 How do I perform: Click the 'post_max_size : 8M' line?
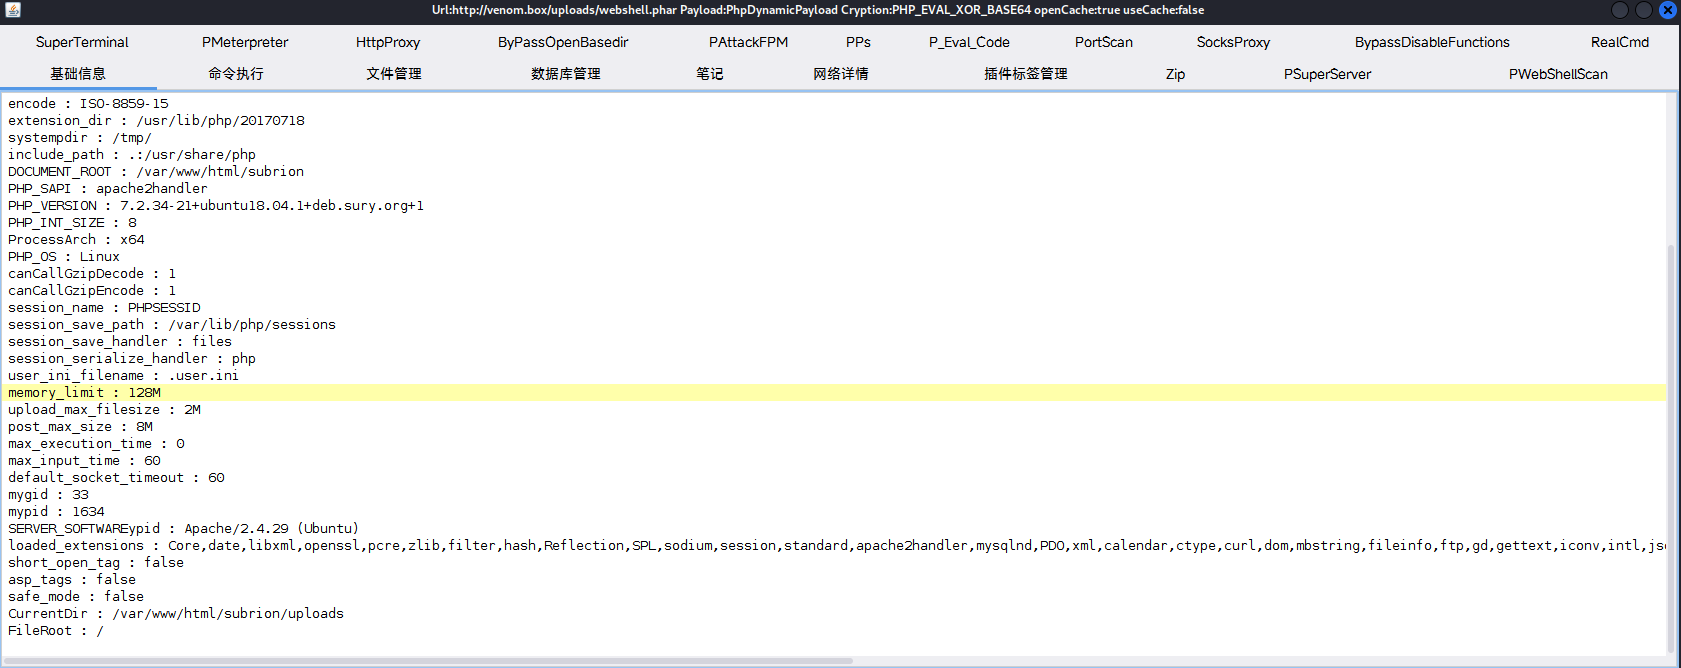(80, 427)
